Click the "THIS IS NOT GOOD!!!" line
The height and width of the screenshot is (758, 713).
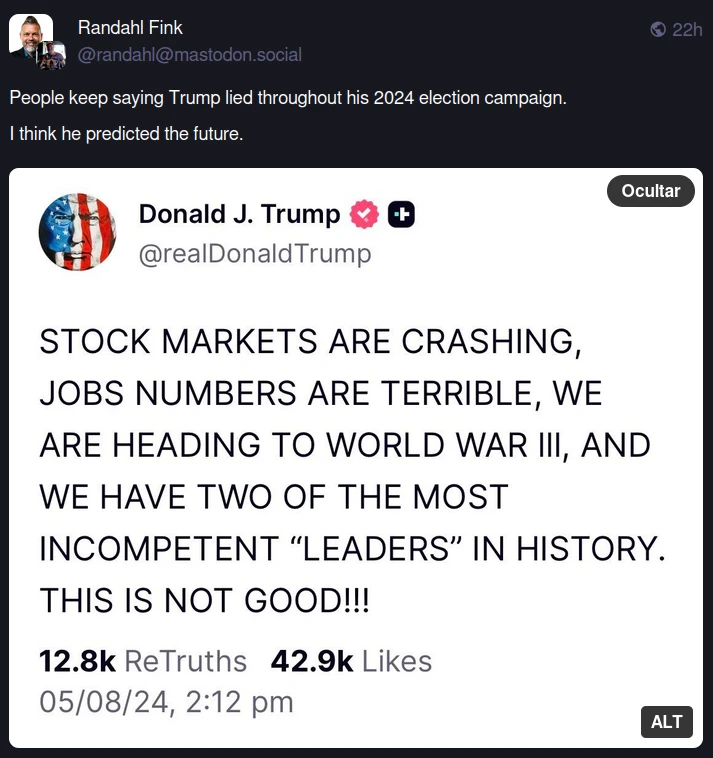203,601
